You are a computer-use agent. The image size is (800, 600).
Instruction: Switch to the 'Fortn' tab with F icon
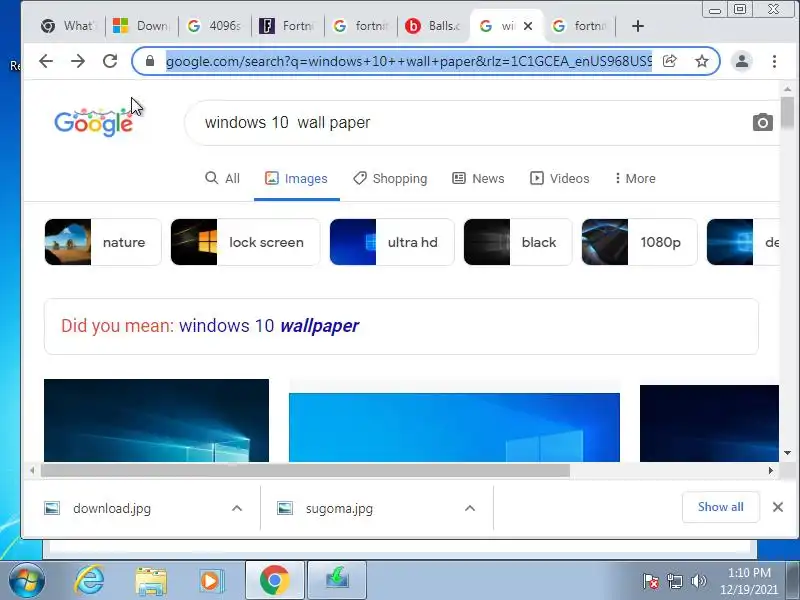pyautogui.click(x=288, y=26)
